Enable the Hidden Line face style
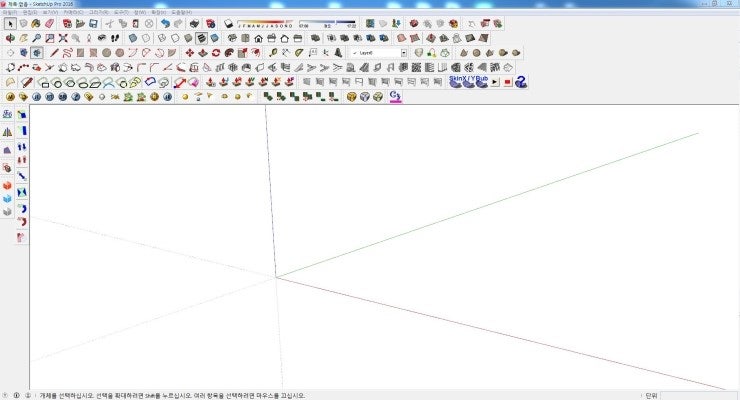The height and width of the screenshot is (400, 740). [175, 38]
